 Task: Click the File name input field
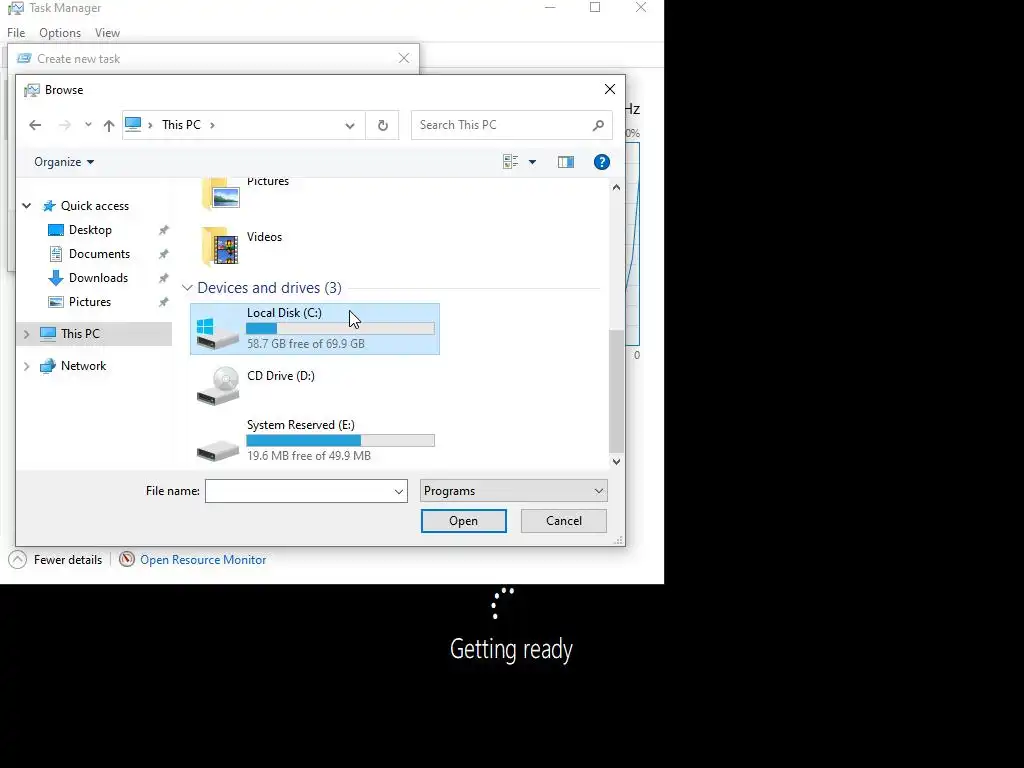(x=298, y=491)
